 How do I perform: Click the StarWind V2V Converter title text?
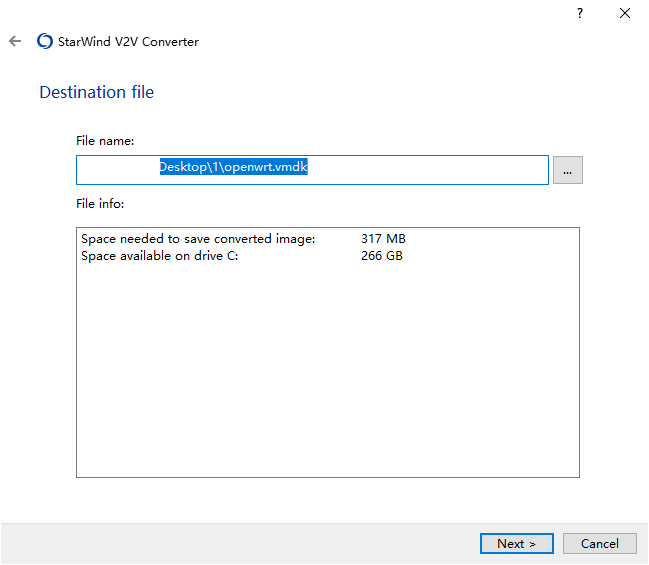pos(128,41)
